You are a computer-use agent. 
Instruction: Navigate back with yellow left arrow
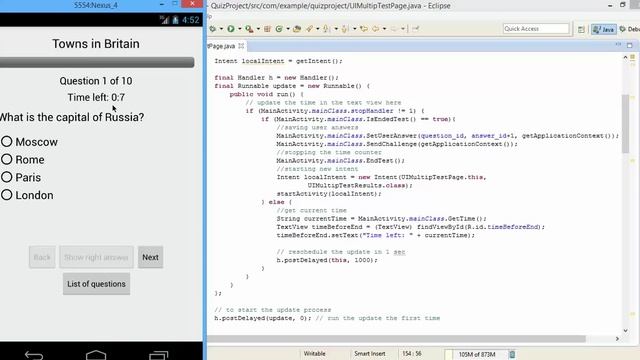click(x=376, y=29)
